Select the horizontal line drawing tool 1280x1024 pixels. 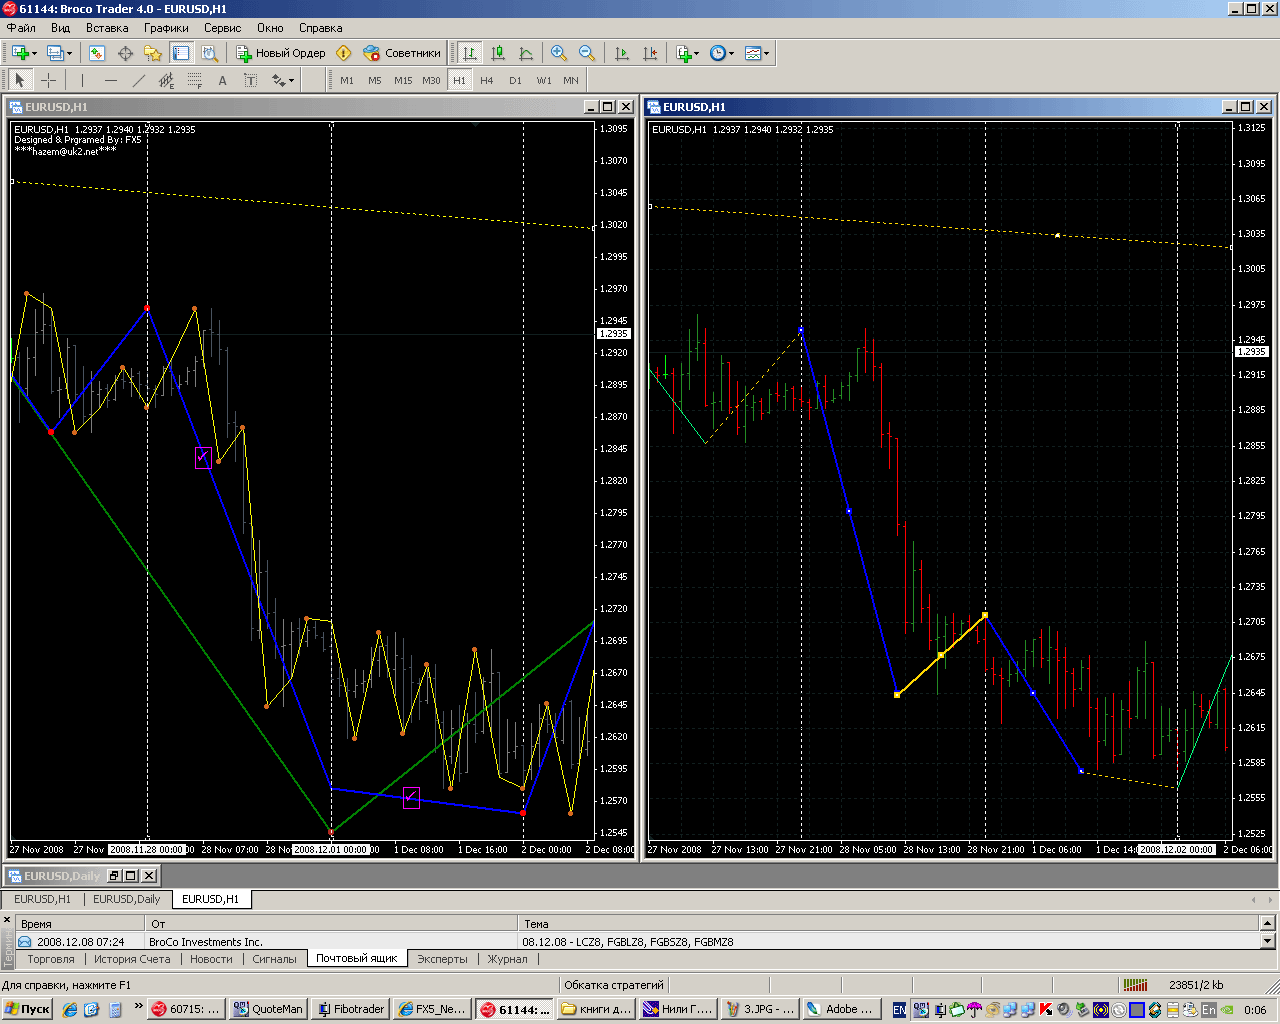(110, 80)
